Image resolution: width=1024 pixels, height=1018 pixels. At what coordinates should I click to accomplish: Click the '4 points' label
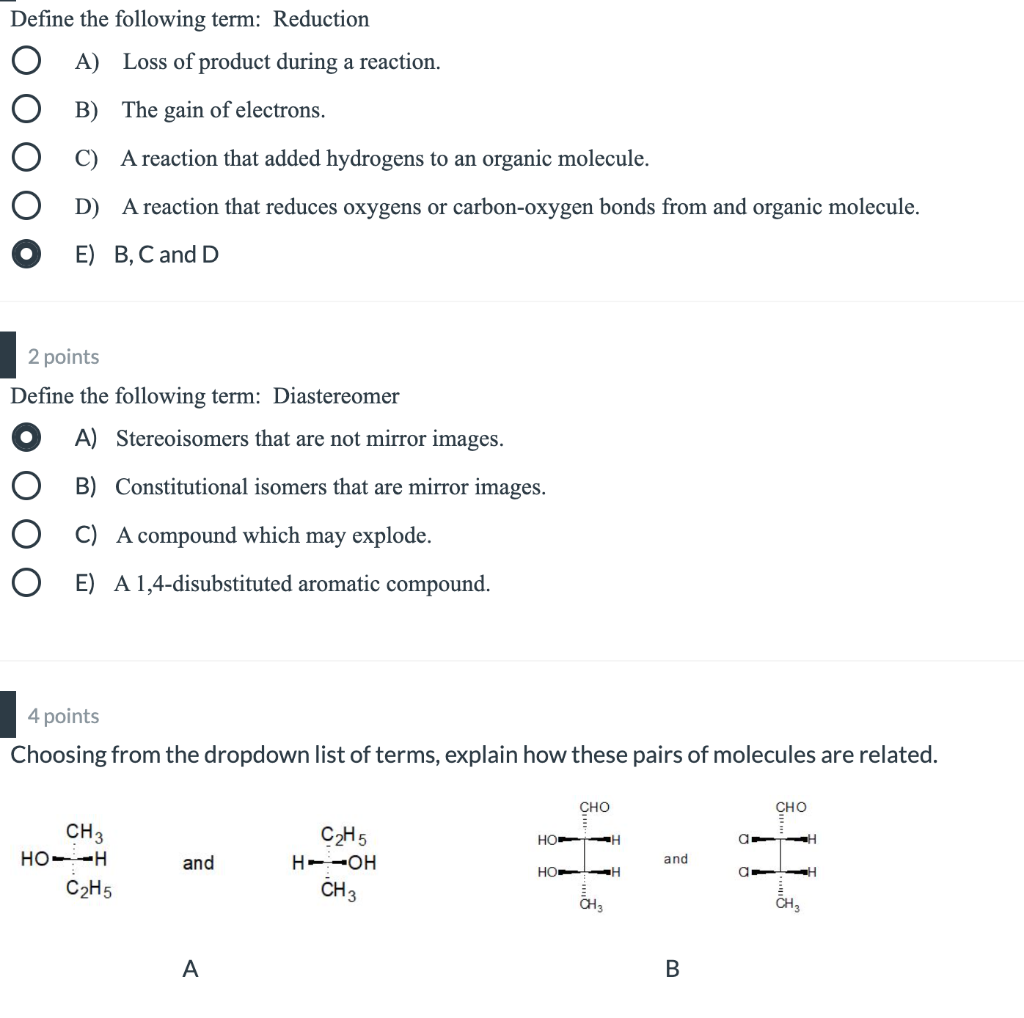[64, 715]
